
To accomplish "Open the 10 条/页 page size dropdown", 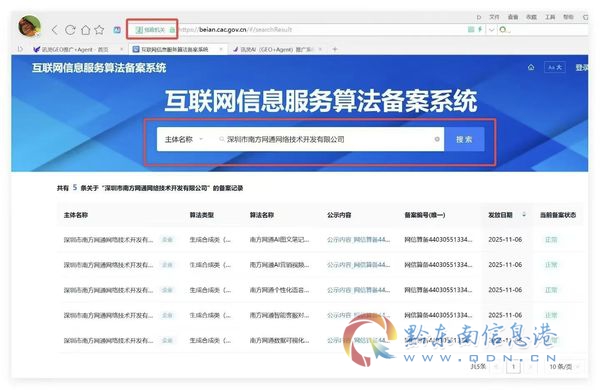I will pyautogui.click(x=564, y=367).
